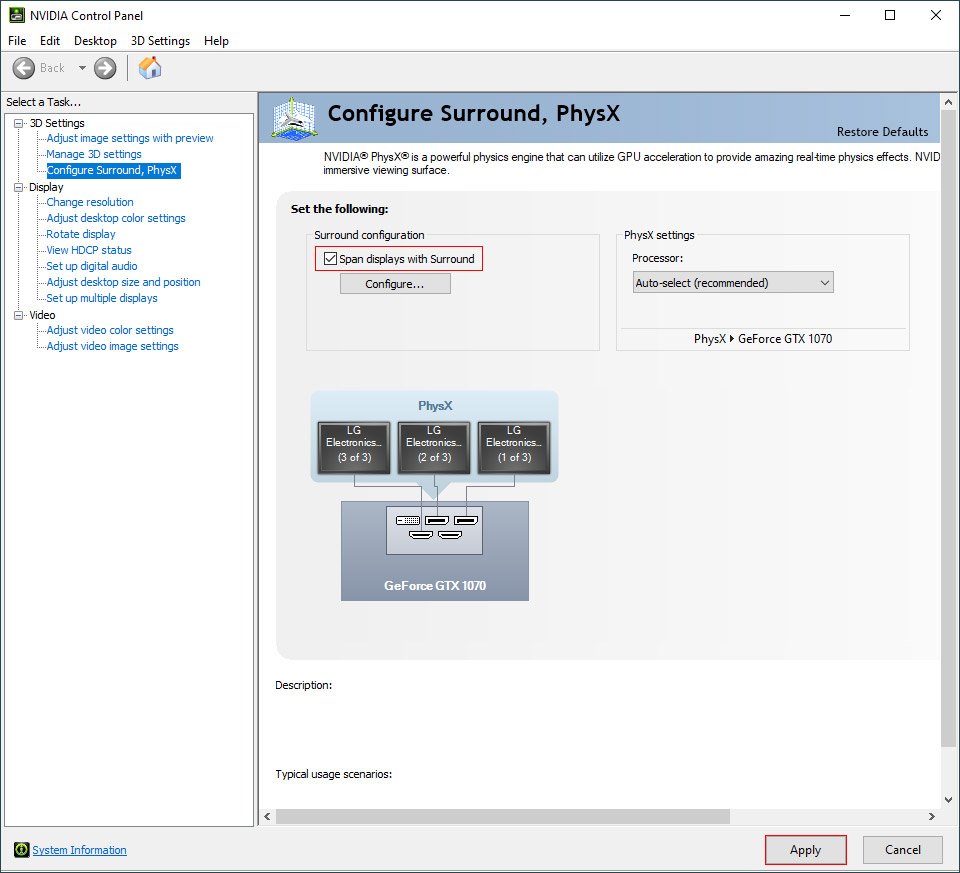Open the 3D Settings menu
This screenshot has height=873, width=960.
[160, 41]
